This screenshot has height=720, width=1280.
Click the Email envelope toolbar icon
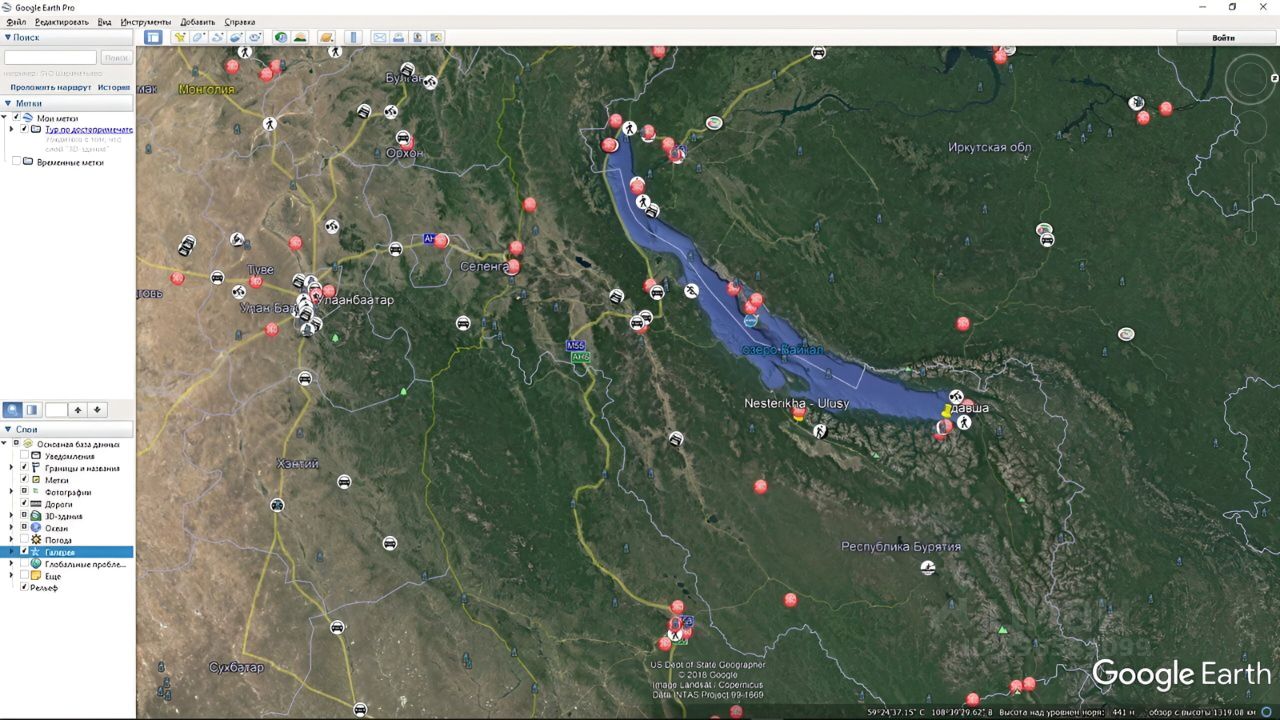point(380,37)
